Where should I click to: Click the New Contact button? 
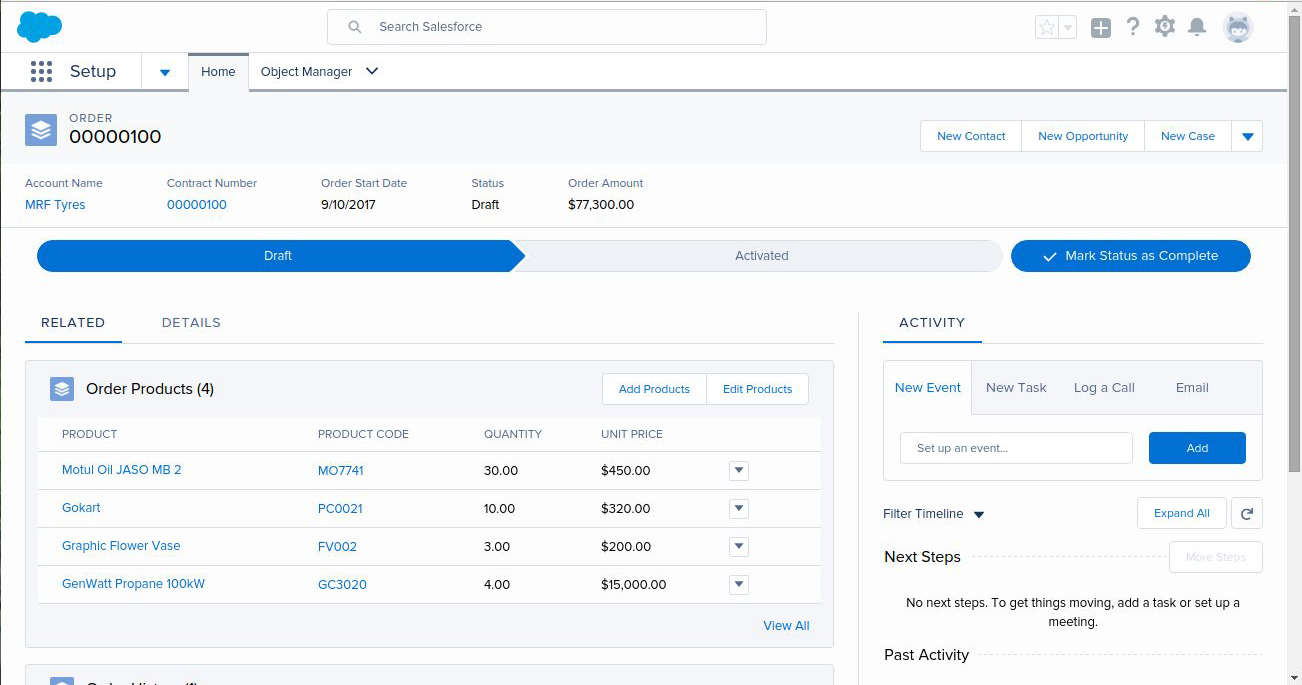click(971, 136)
